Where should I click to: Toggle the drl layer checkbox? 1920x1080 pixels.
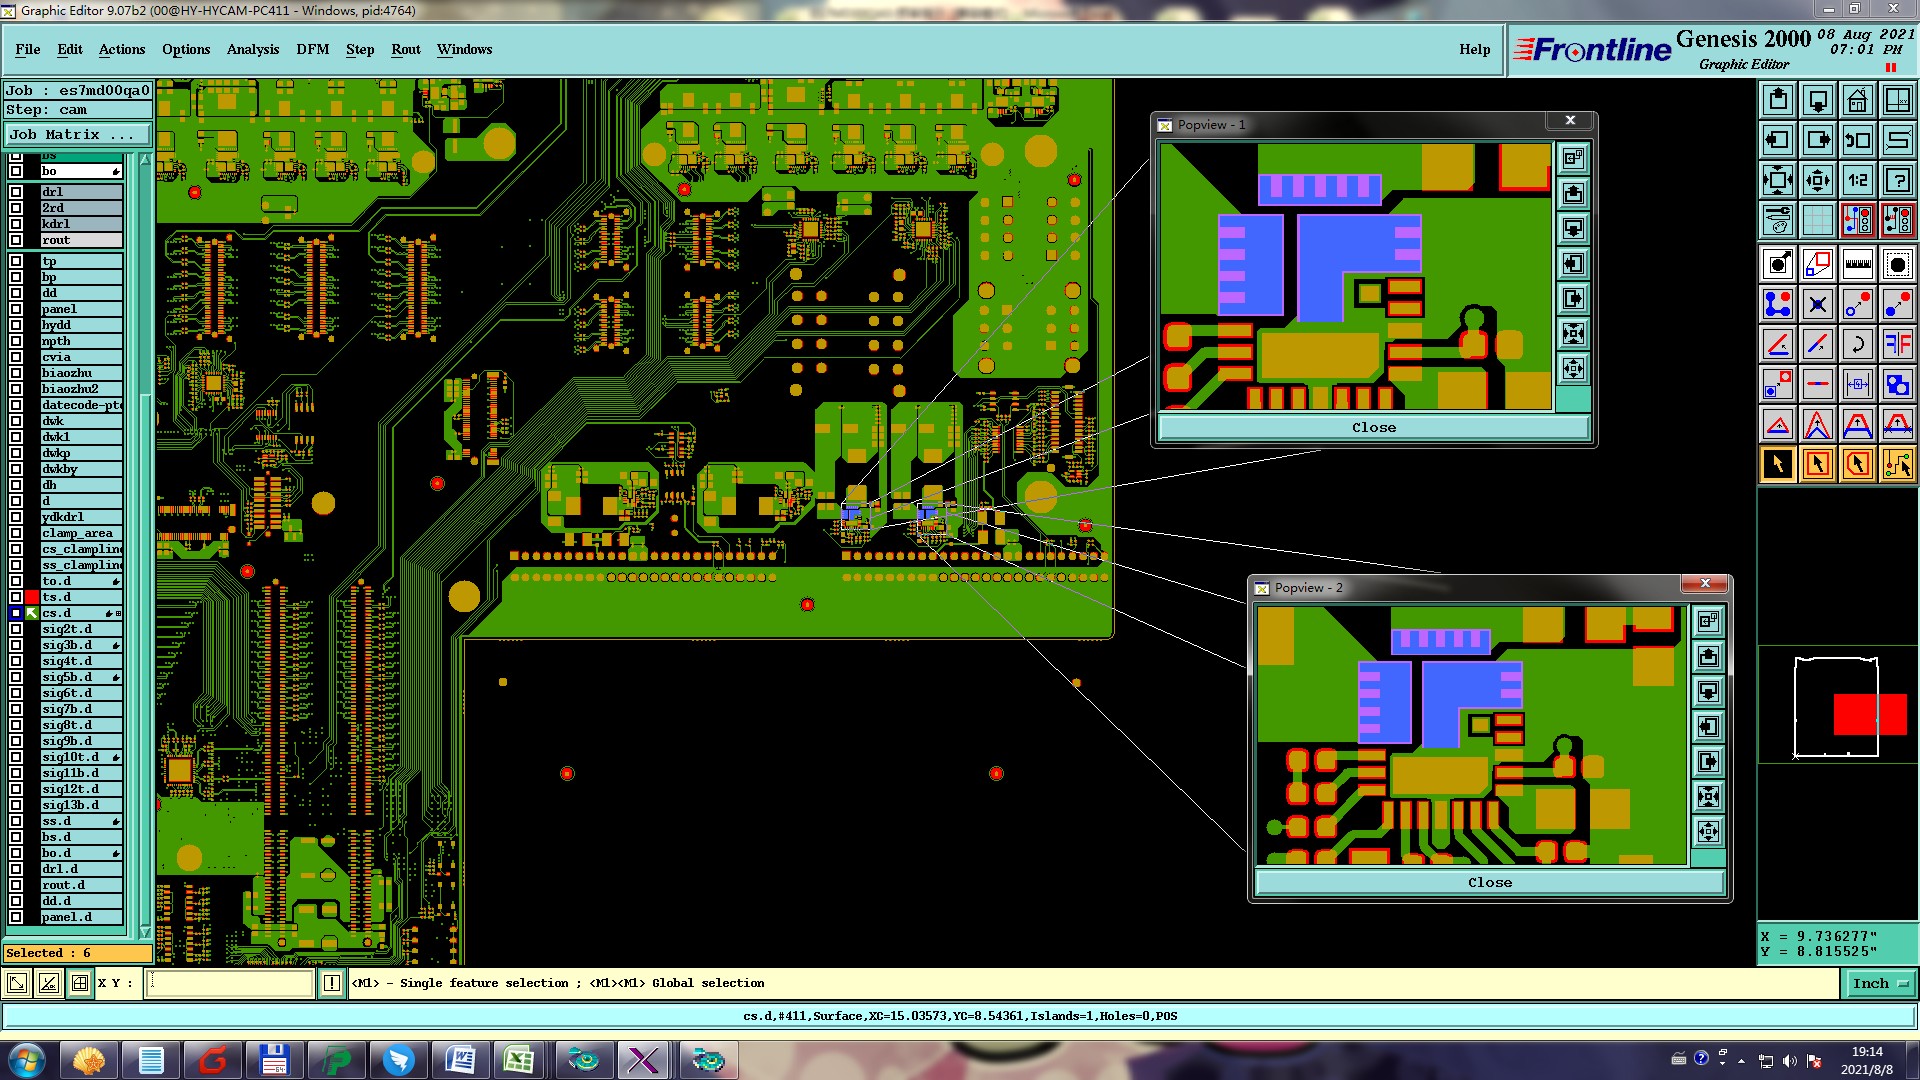16,192
